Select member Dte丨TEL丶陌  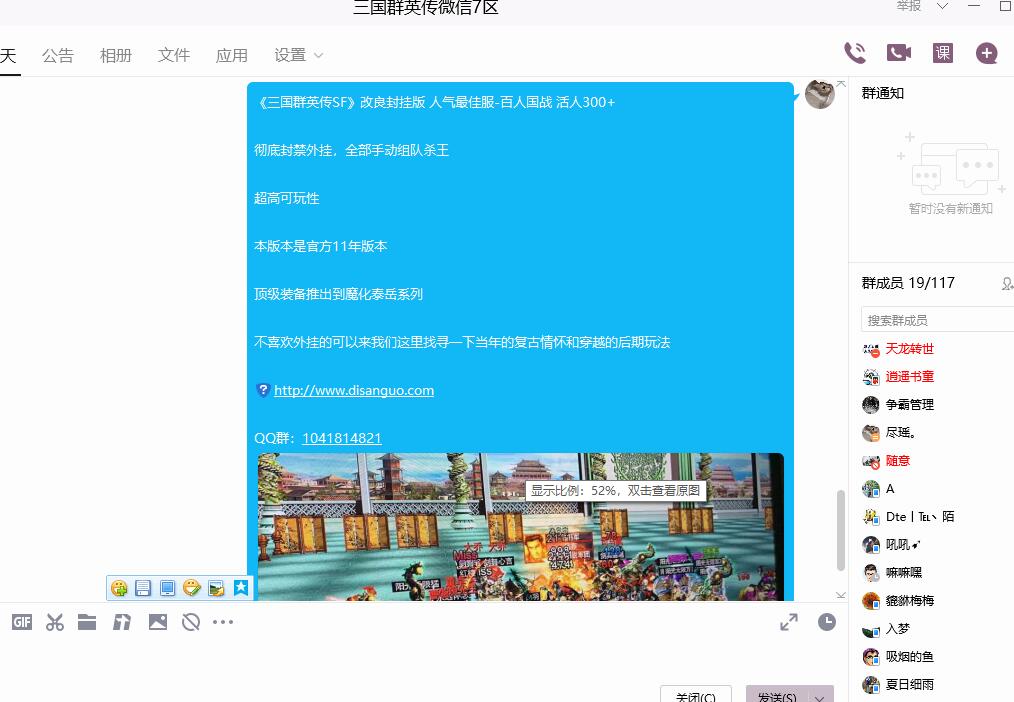920,517
